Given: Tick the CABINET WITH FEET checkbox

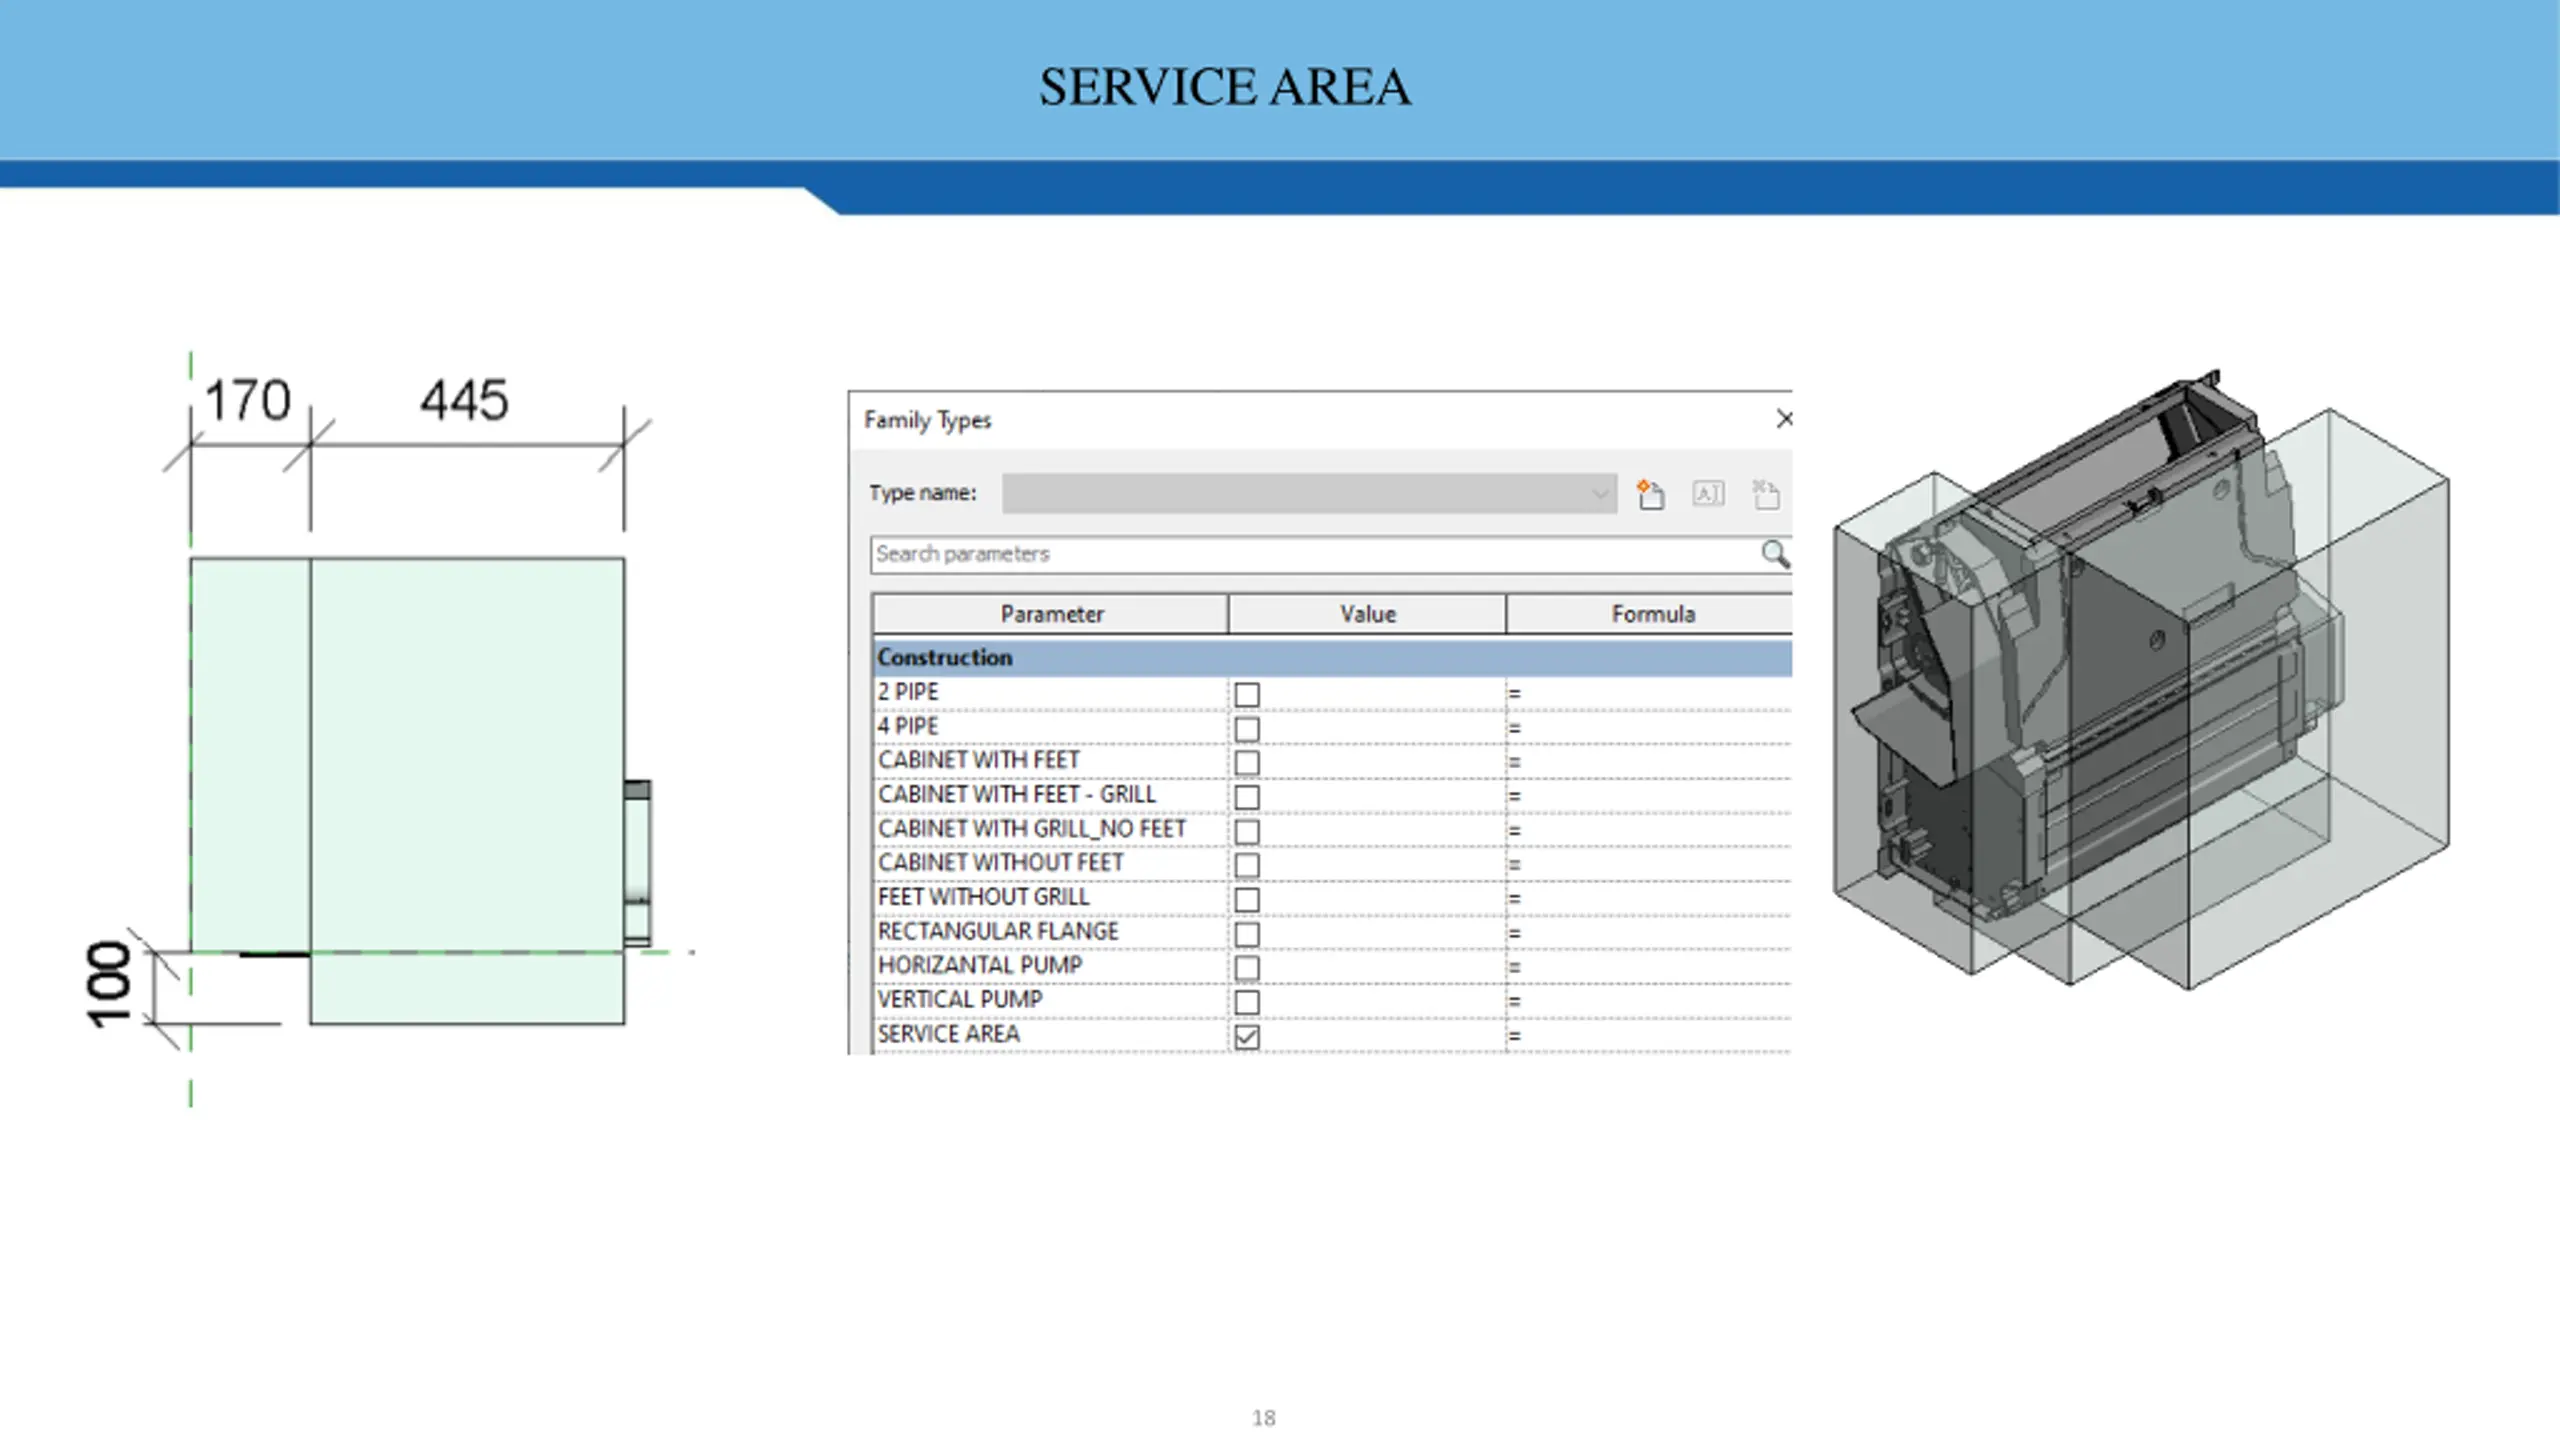Looking at the screenshot, I should point(1247,762).
